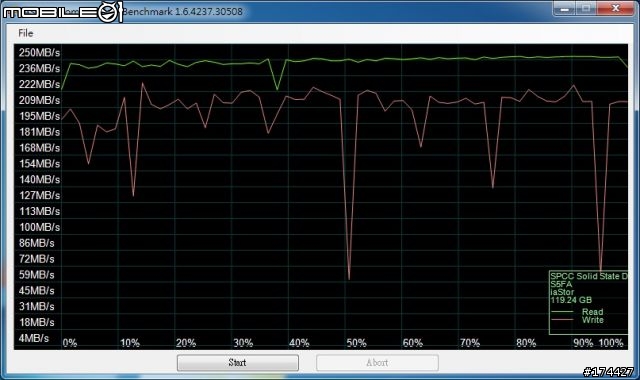Click the 18MB/s axis label

(36, 322)
